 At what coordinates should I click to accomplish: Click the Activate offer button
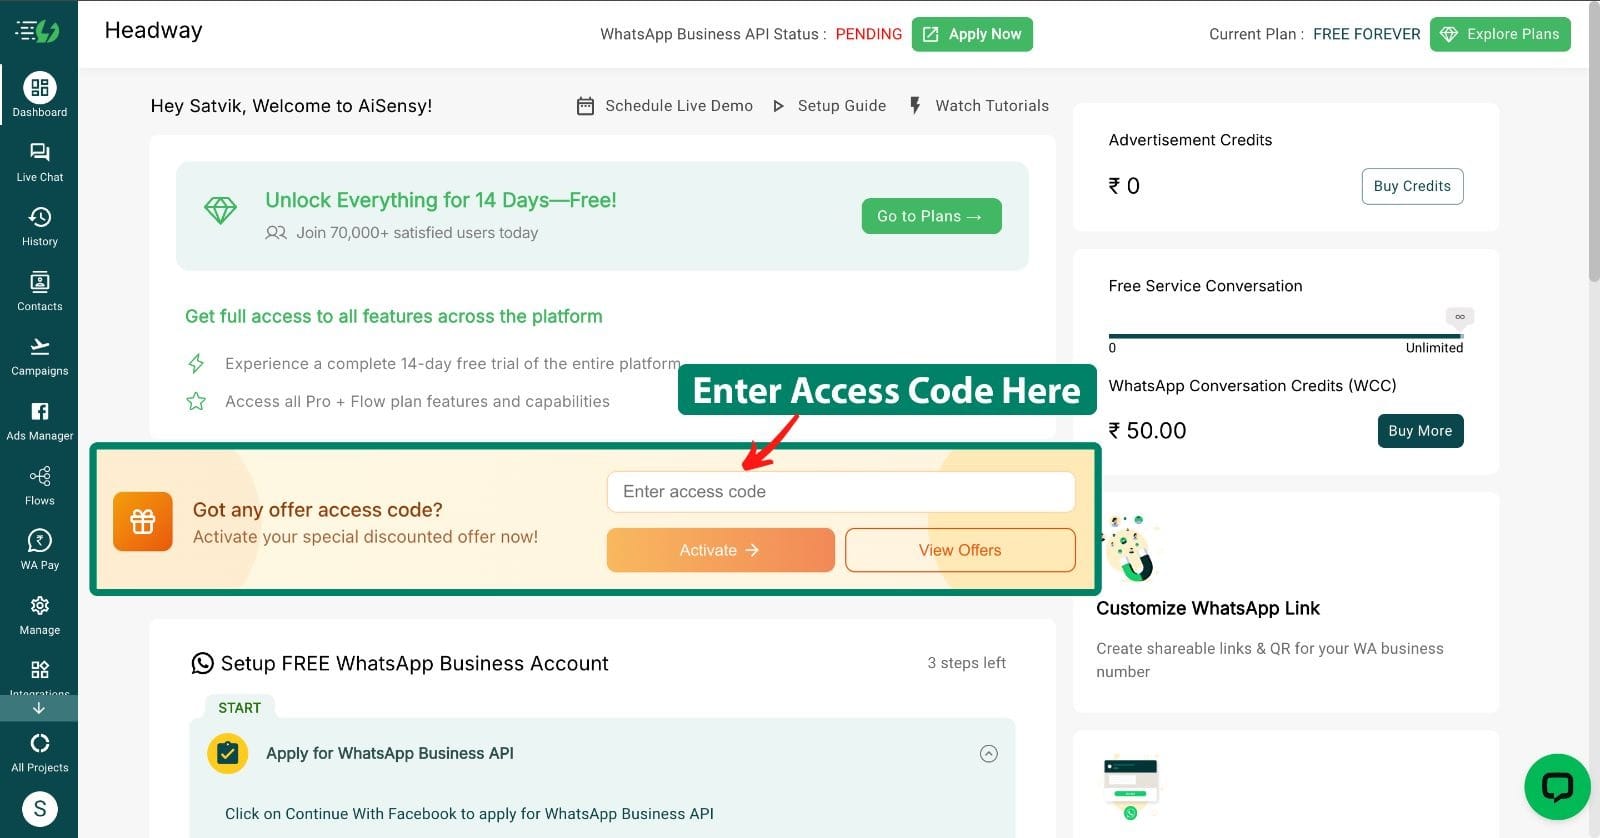click(721, 550)
